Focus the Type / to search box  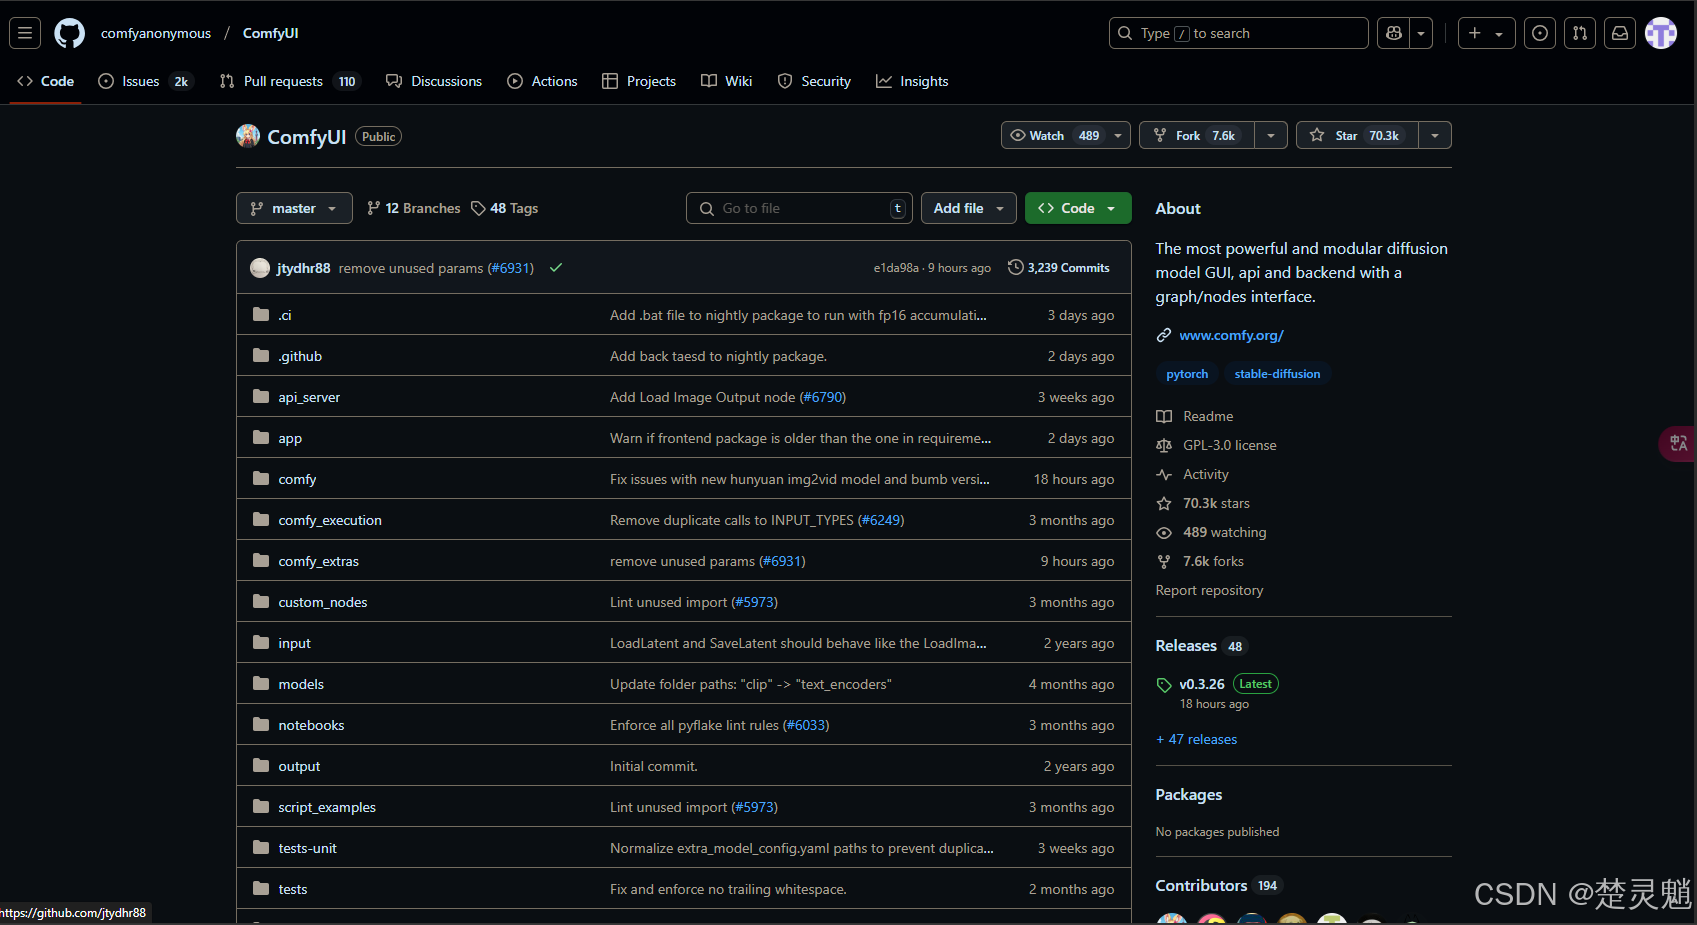[1238, 33]
